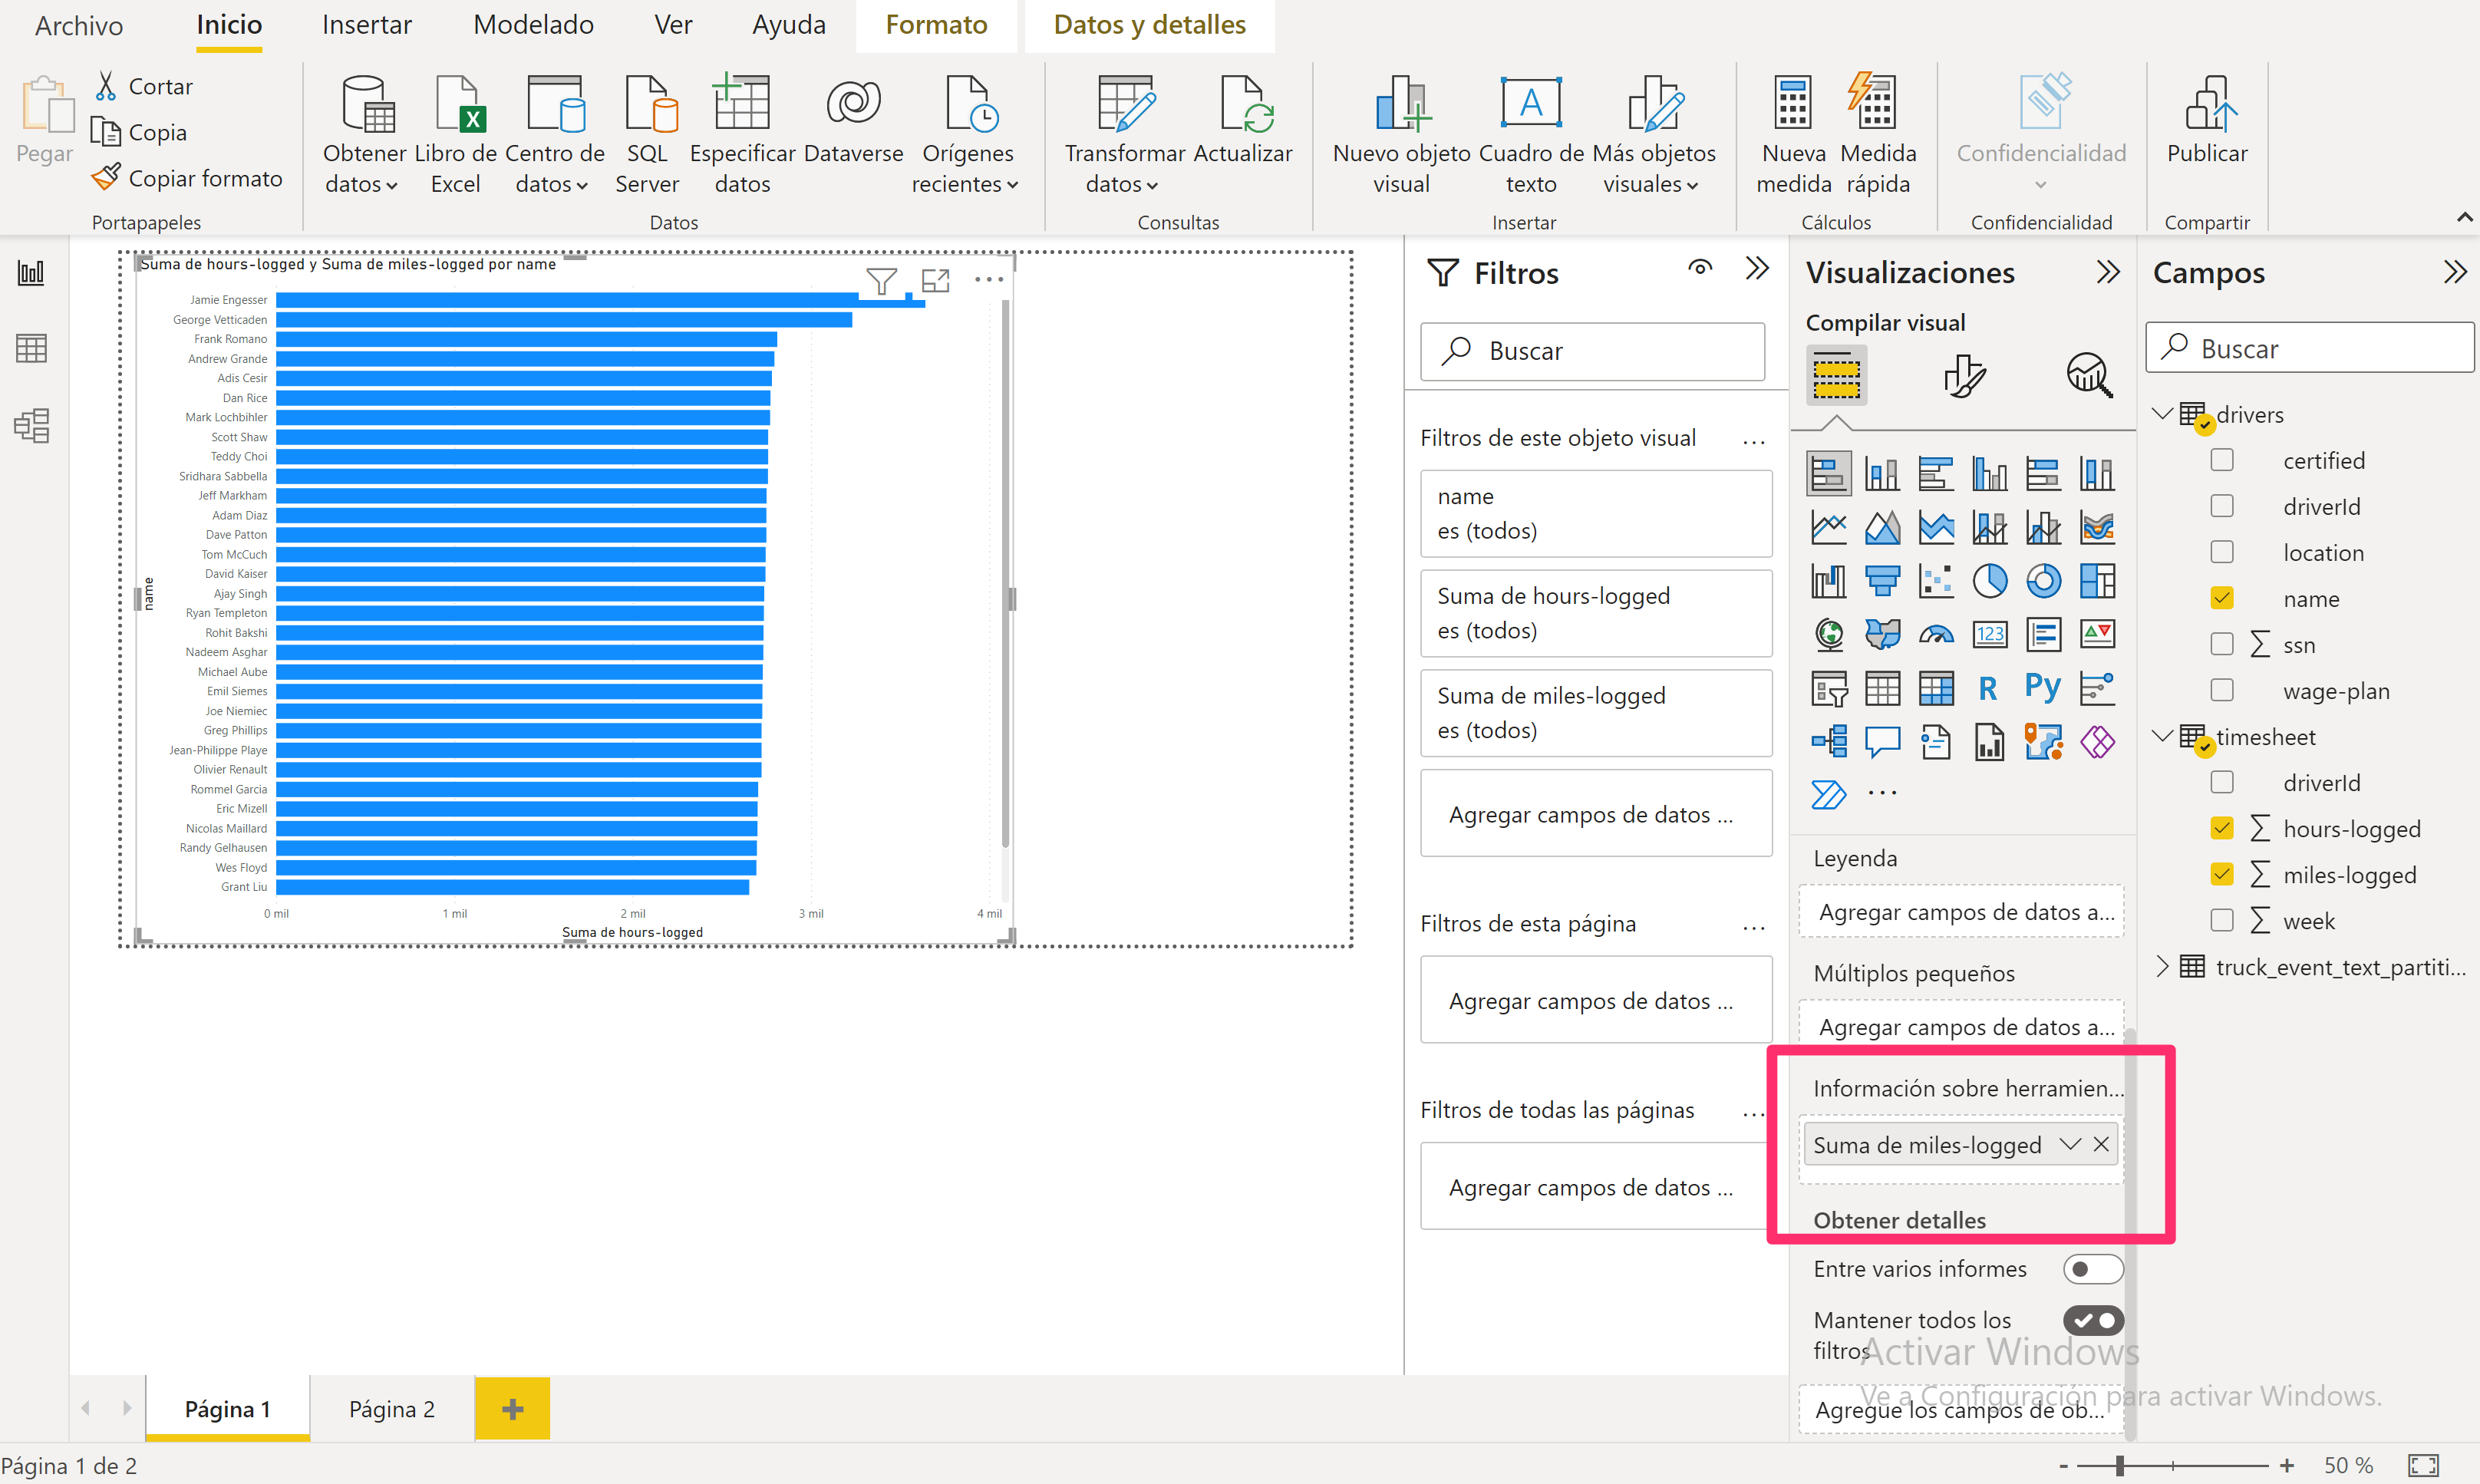Click the Inicio ribbon tab
Image resolution: width=2480 pixels, height=1484 pixels.
tap(226, 25)
